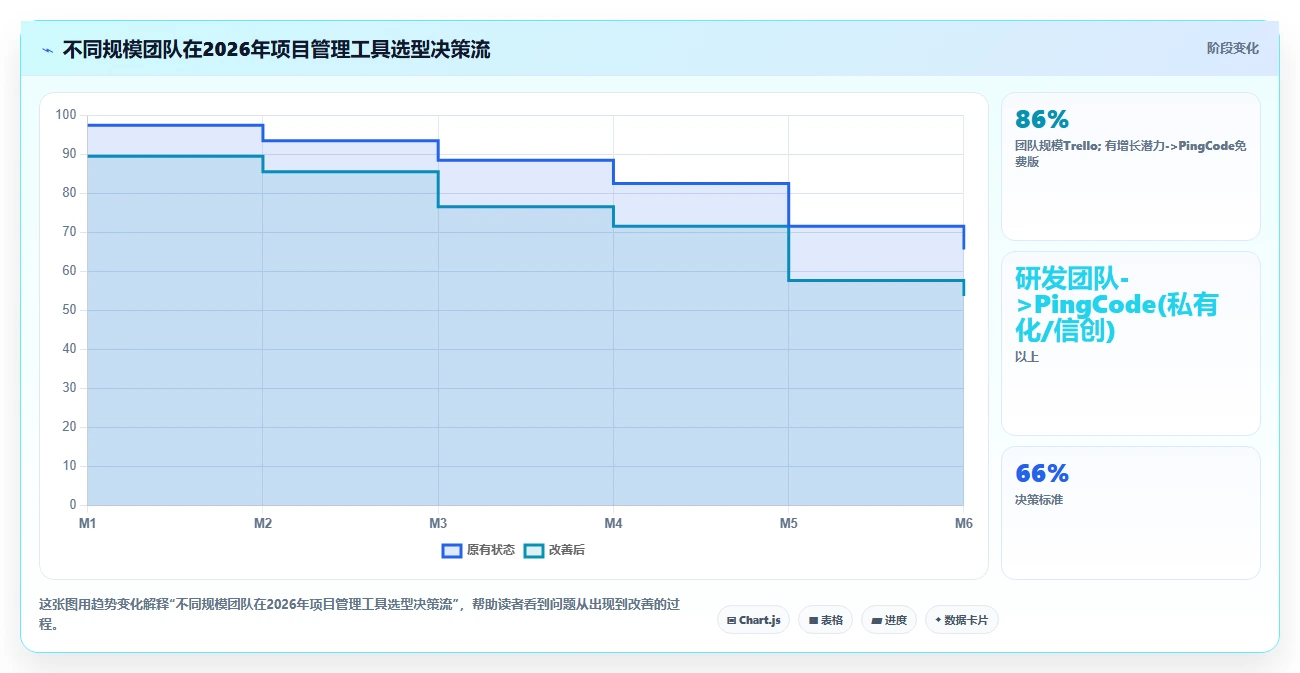Click the 原有状态 blue legend swatch
The width and height of the screenshot is (1300, 673).
(x=452, y=550)
